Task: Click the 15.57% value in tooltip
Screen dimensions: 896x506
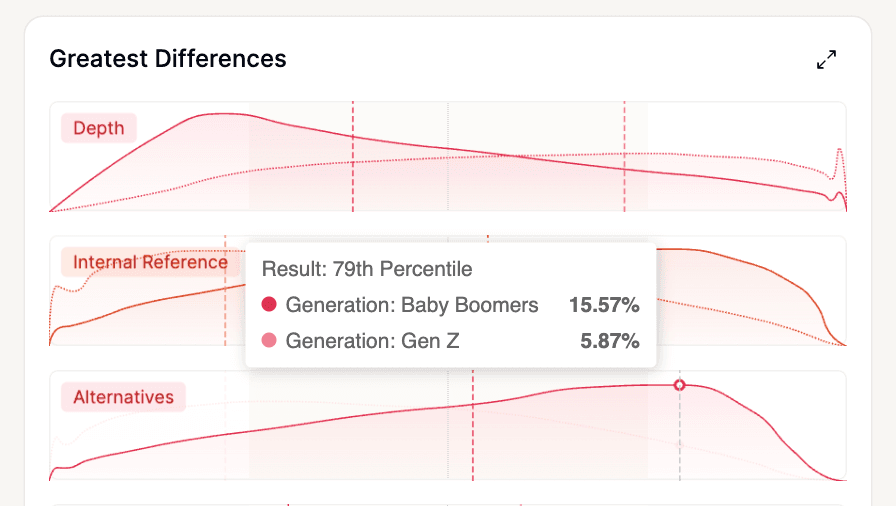Action: click(x=604, y=305)
